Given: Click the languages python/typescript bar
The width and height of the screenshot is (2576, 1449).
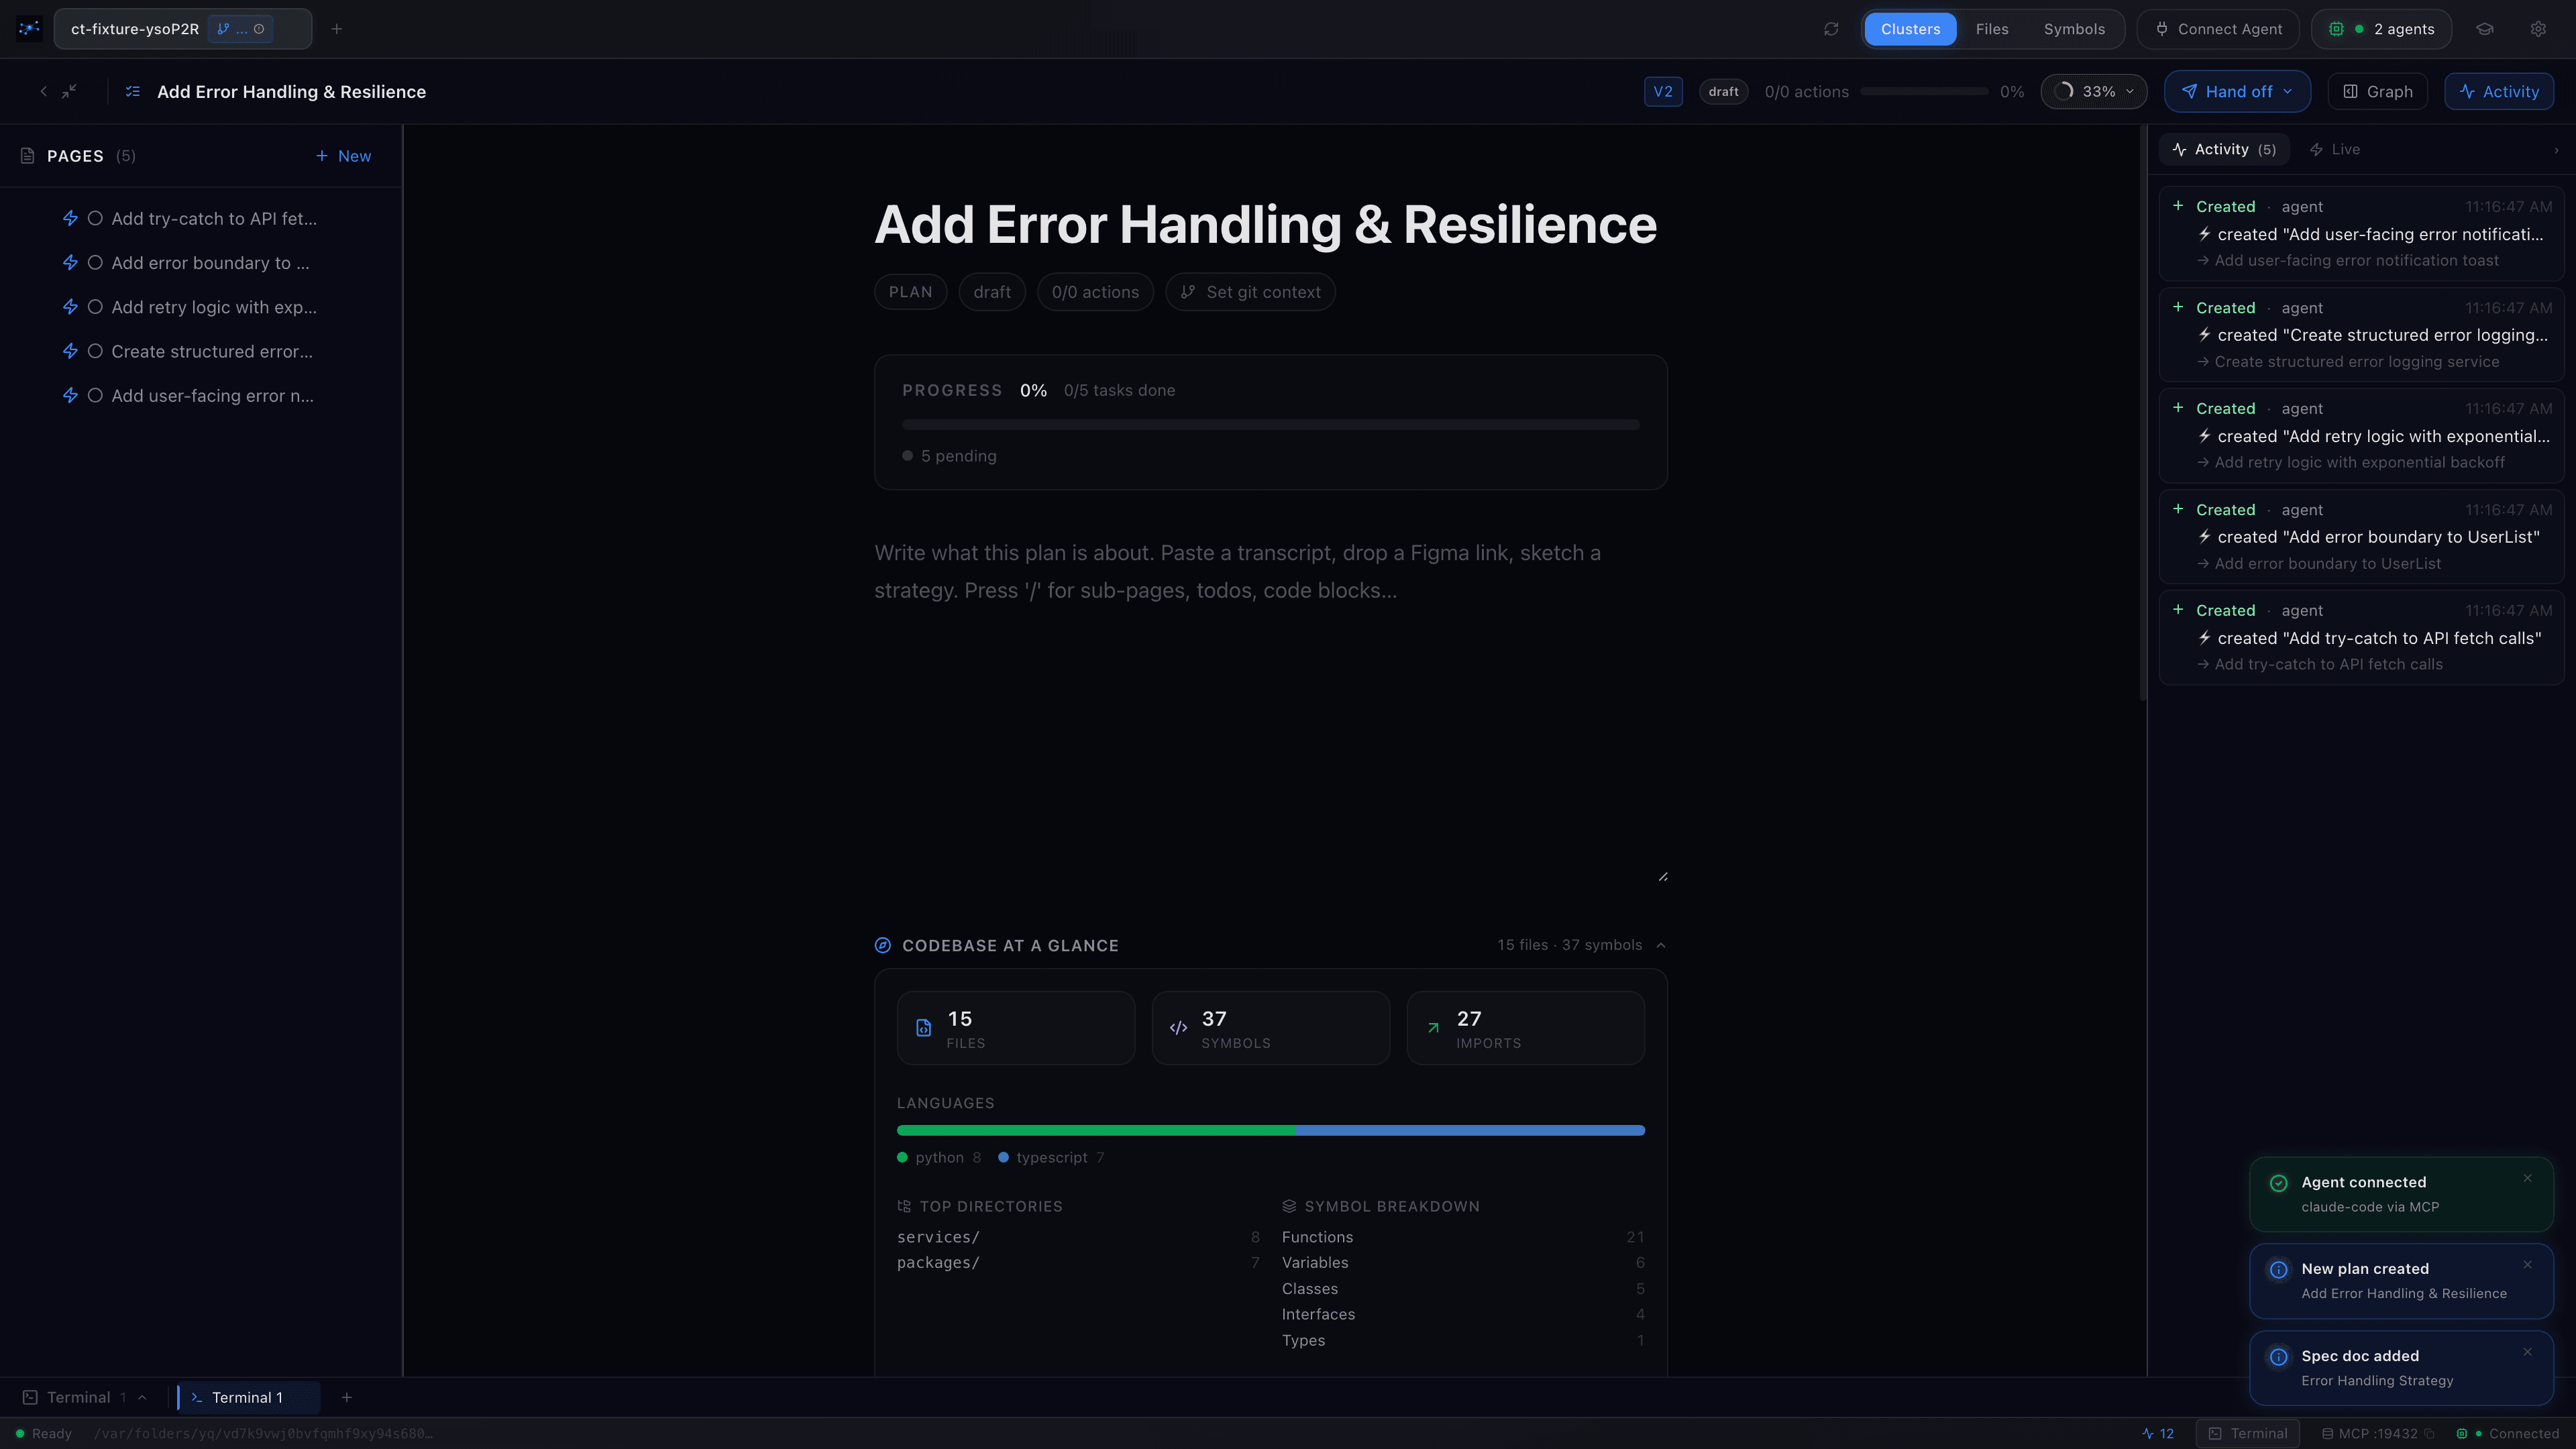Looking at the screenshot, I should [1270, 1130].
